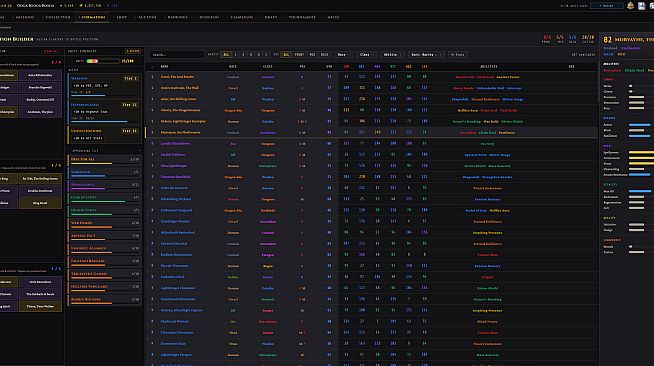Select the Free For All synergy row
The height and width of the screenshot is (366, 654).
tap(104, 160)
